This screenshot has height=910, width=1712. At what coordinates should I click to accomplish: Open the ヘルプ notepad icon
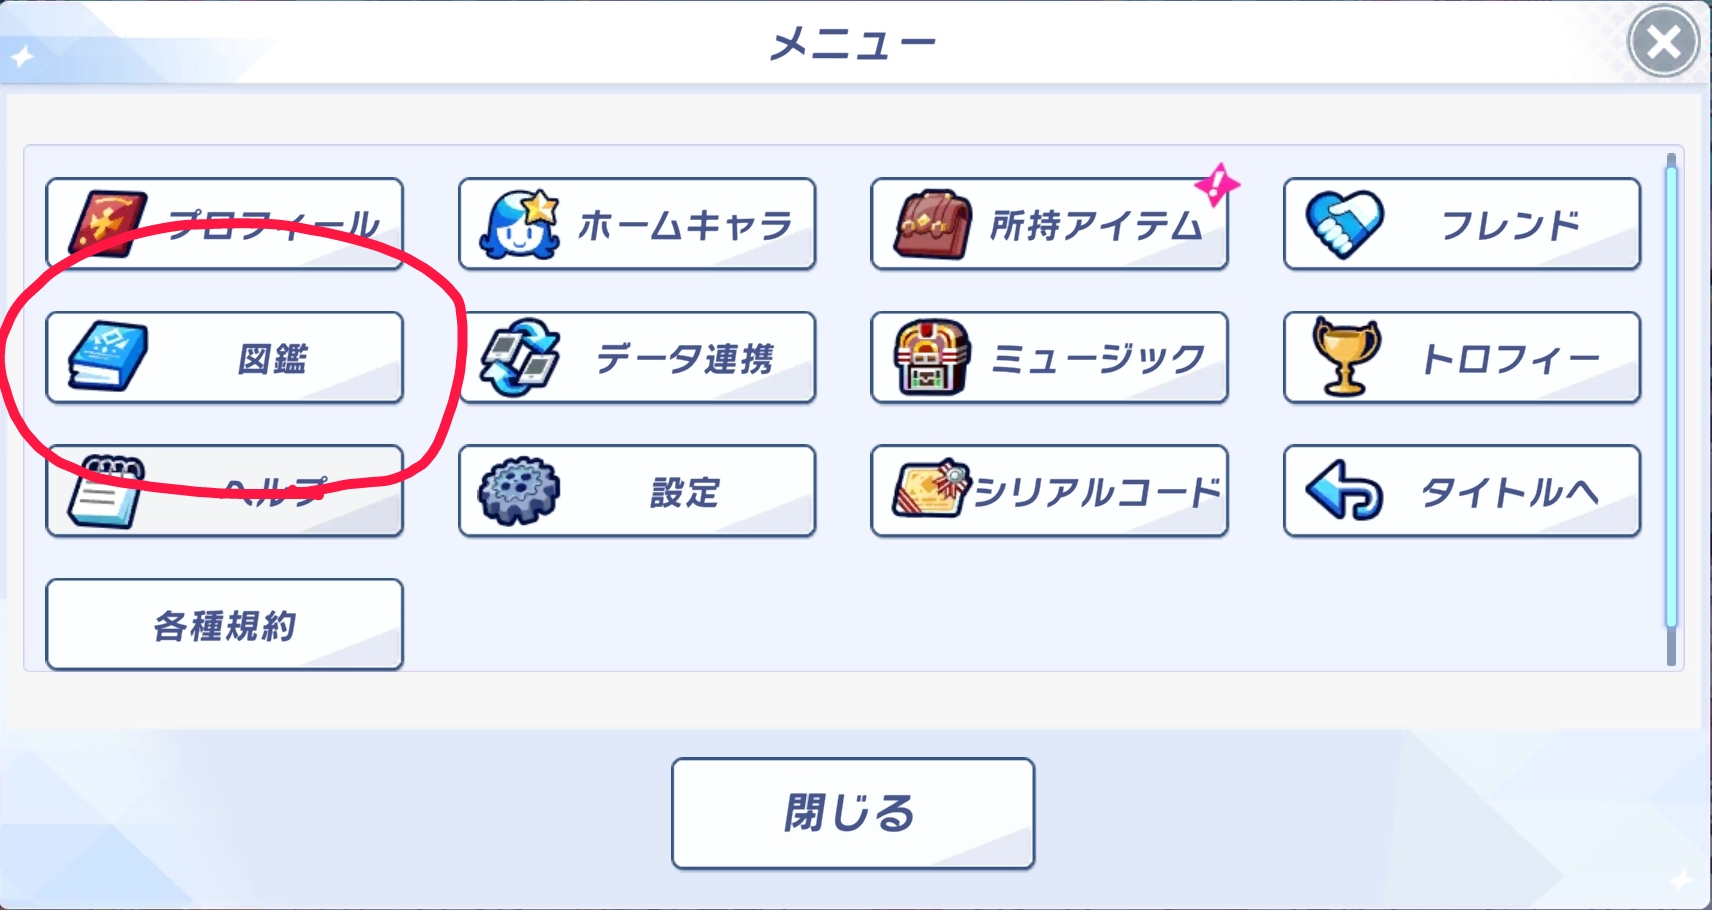pos(106,492)
